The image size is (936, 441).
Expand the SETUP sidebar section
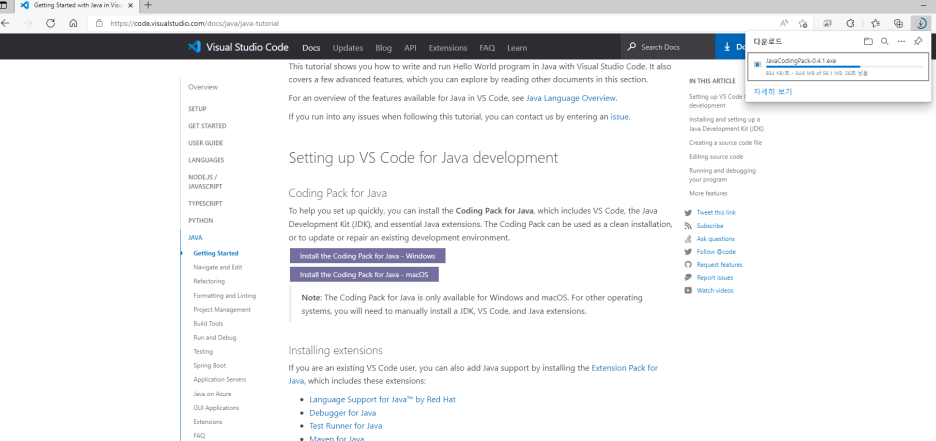[197, 109]
